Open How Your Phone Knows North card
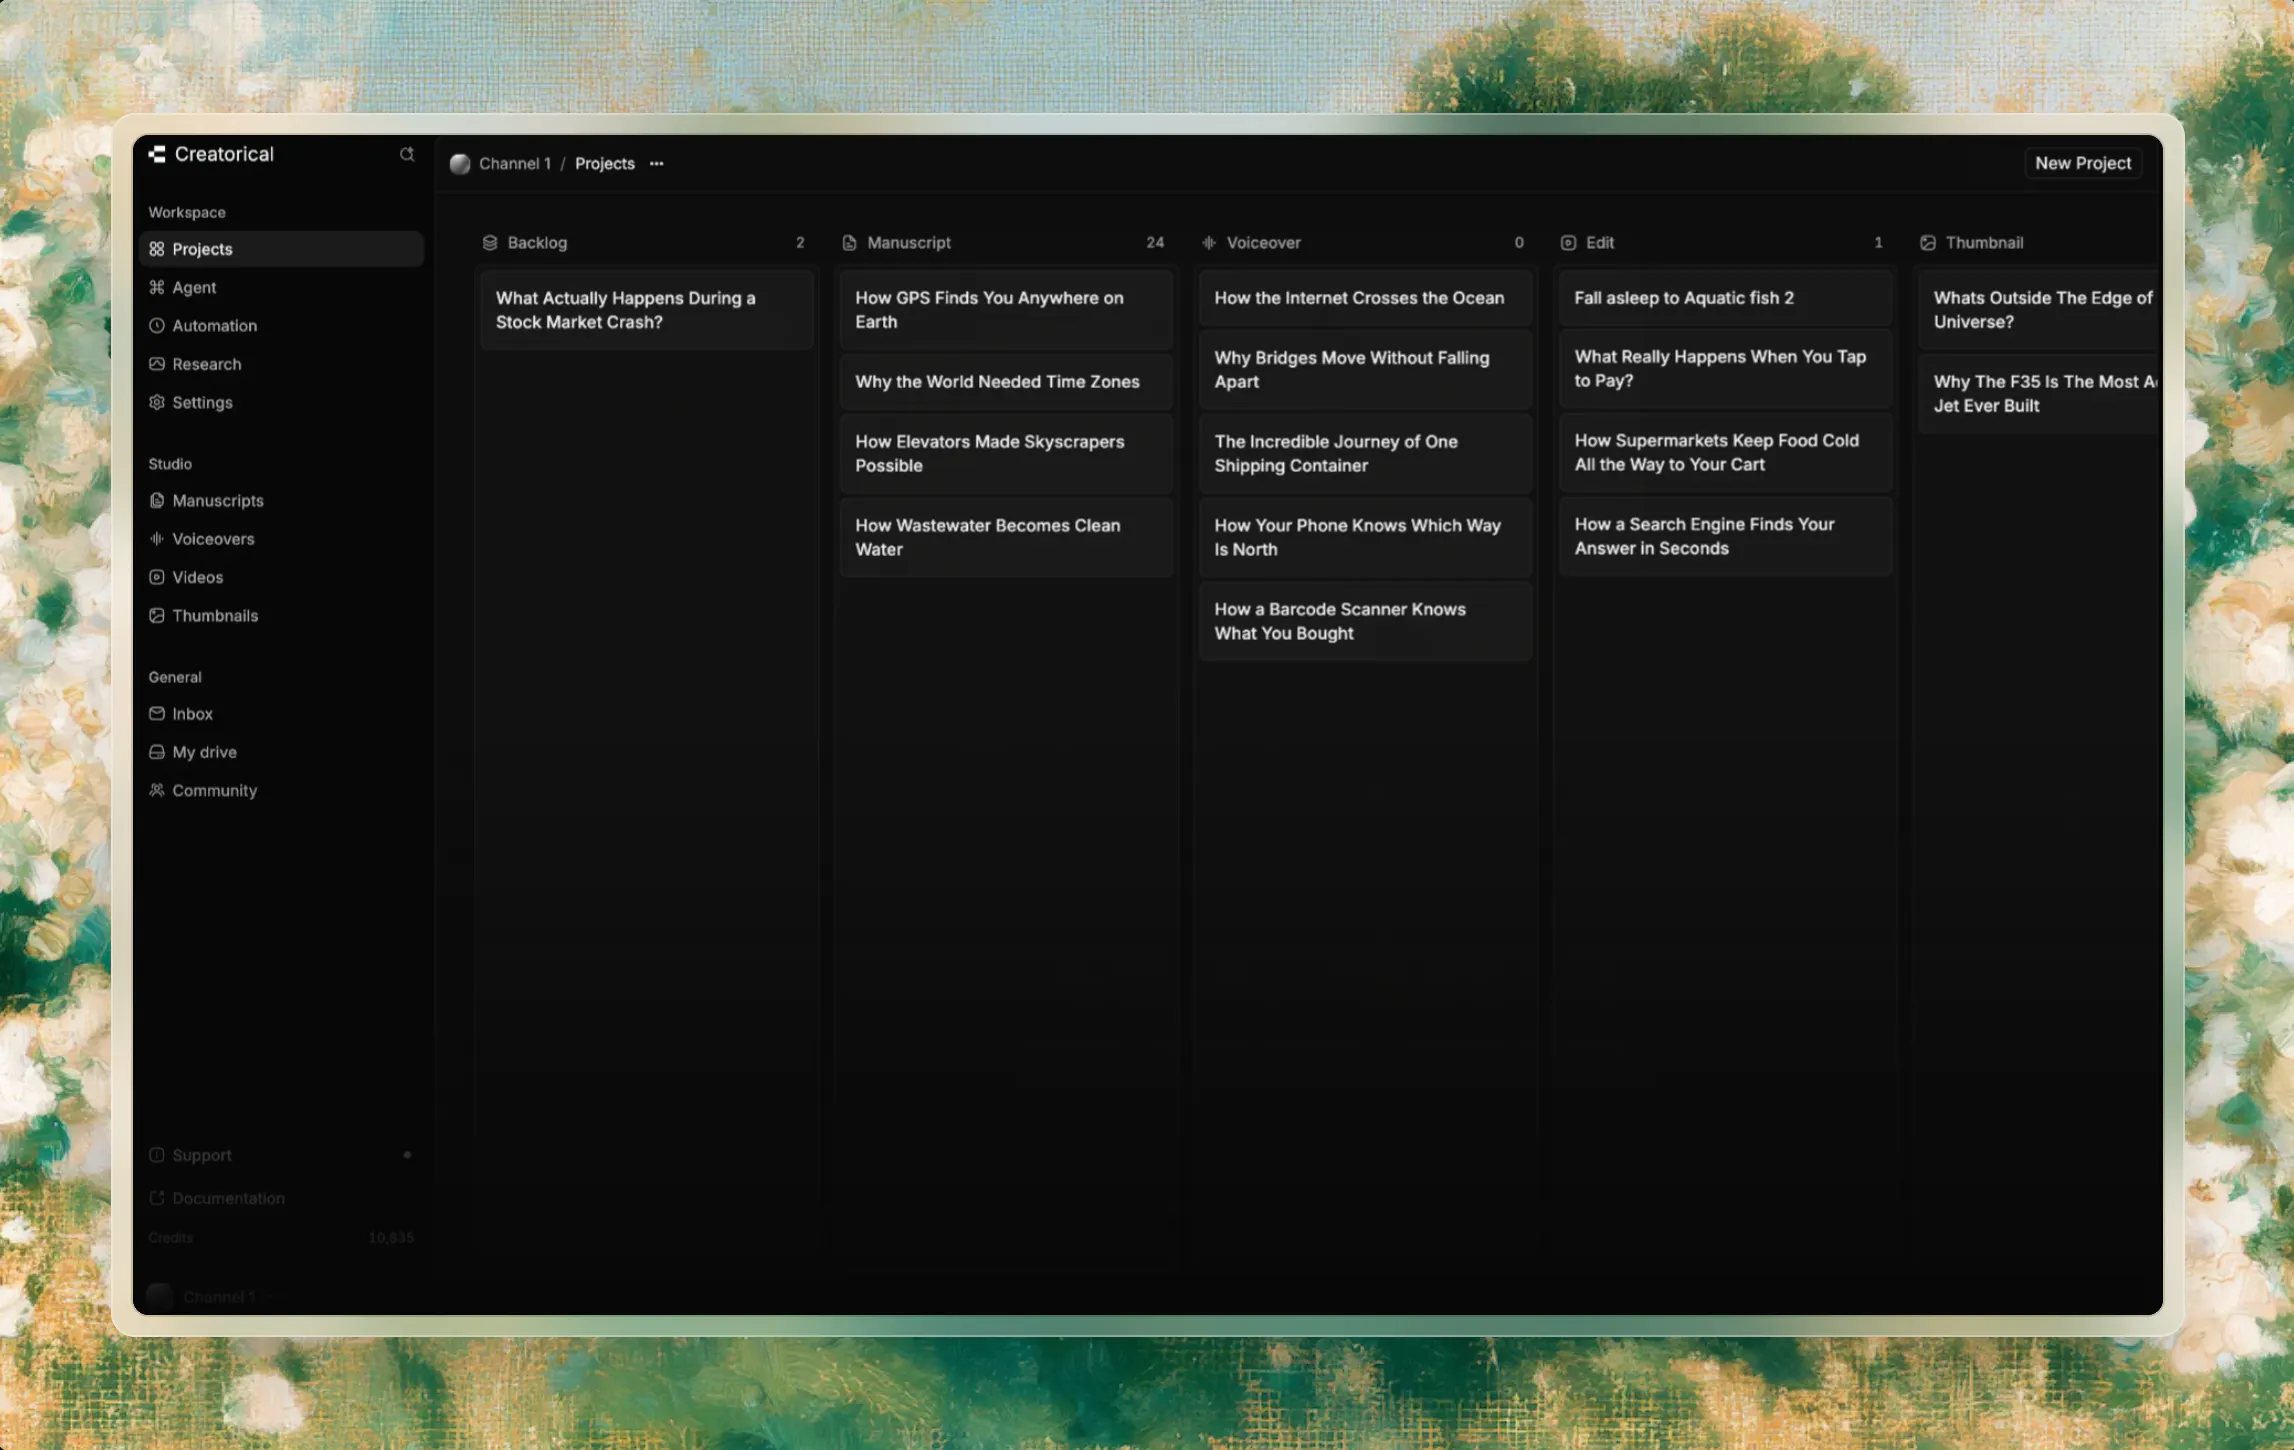Screen dimensions: 2294x1450 [x=1365, y=538]
